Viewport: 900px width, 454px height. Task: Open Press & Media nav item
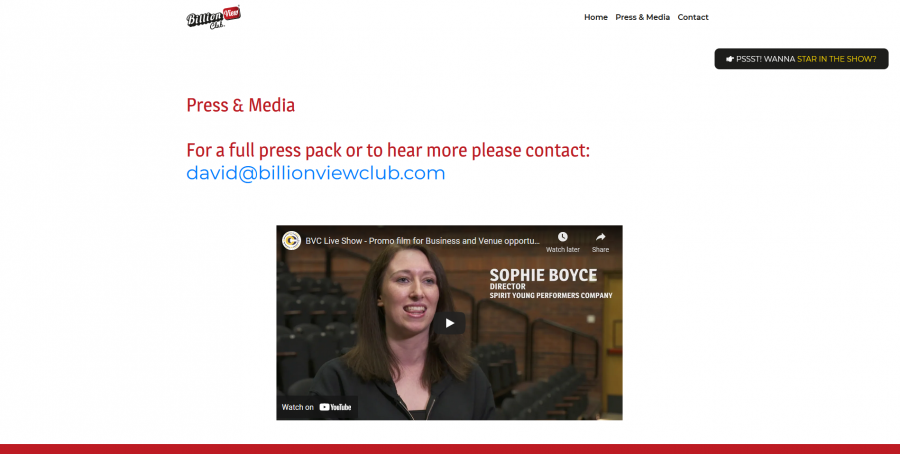tap(642, 17)
